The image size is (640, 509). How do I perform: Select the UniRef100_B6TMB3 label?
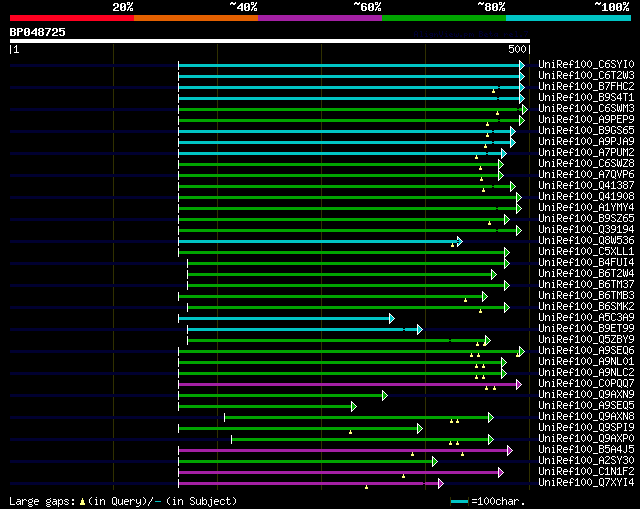tap(586, 296)
